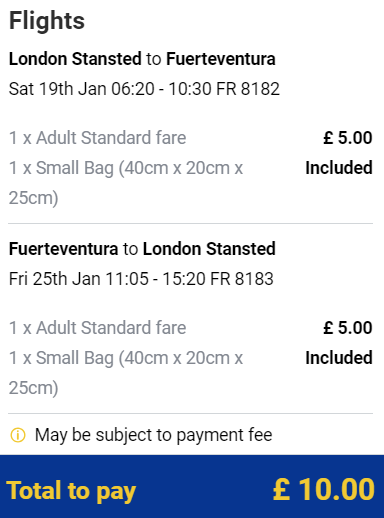
Task: Select the Flights heading
Action: point(47,21)
